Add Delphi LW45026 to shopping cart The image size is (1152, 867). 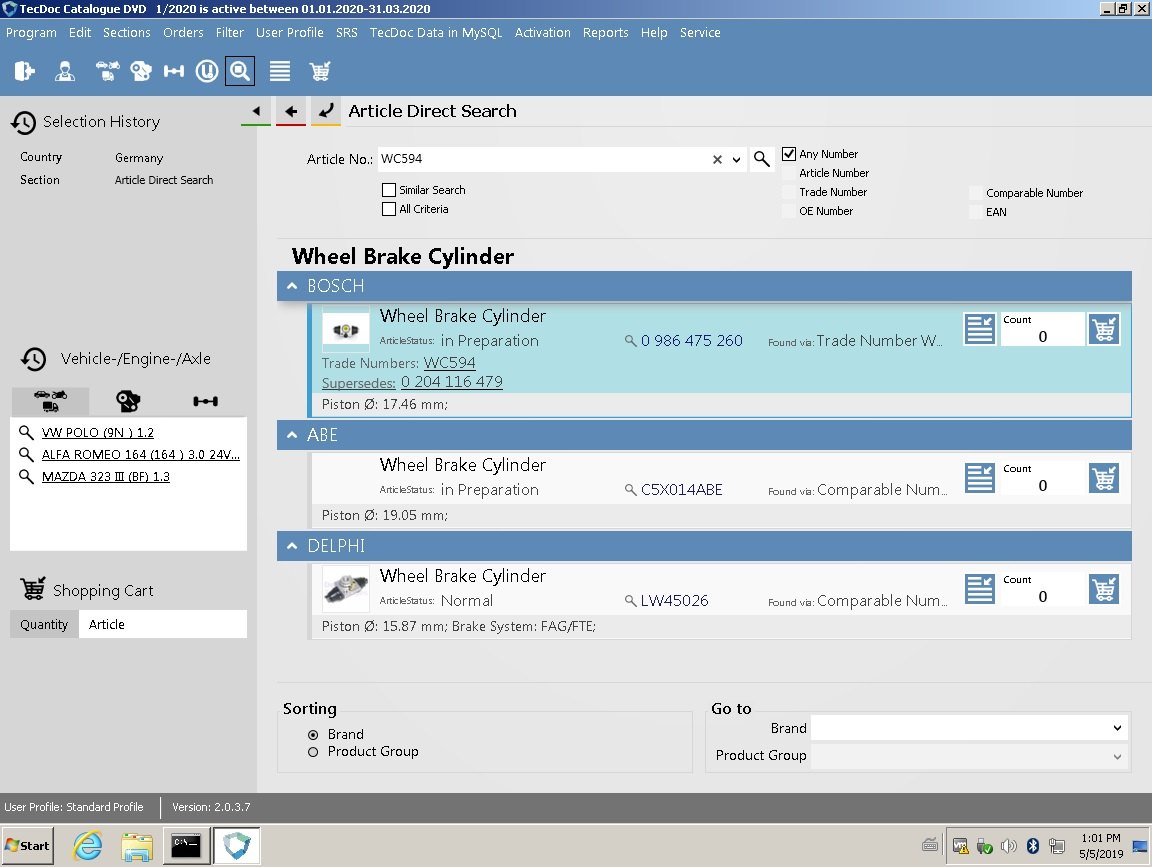1104,589
